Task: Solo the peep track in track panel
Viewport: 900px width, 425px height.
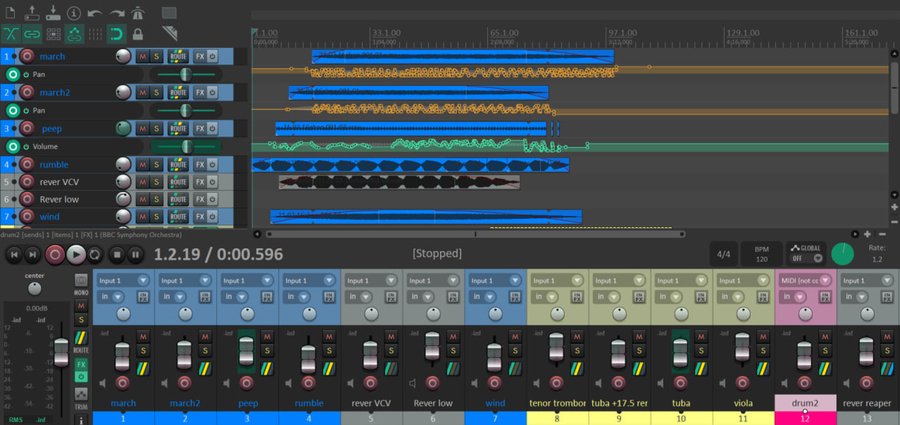Action: pyautogui.click(x=156, y=128)
